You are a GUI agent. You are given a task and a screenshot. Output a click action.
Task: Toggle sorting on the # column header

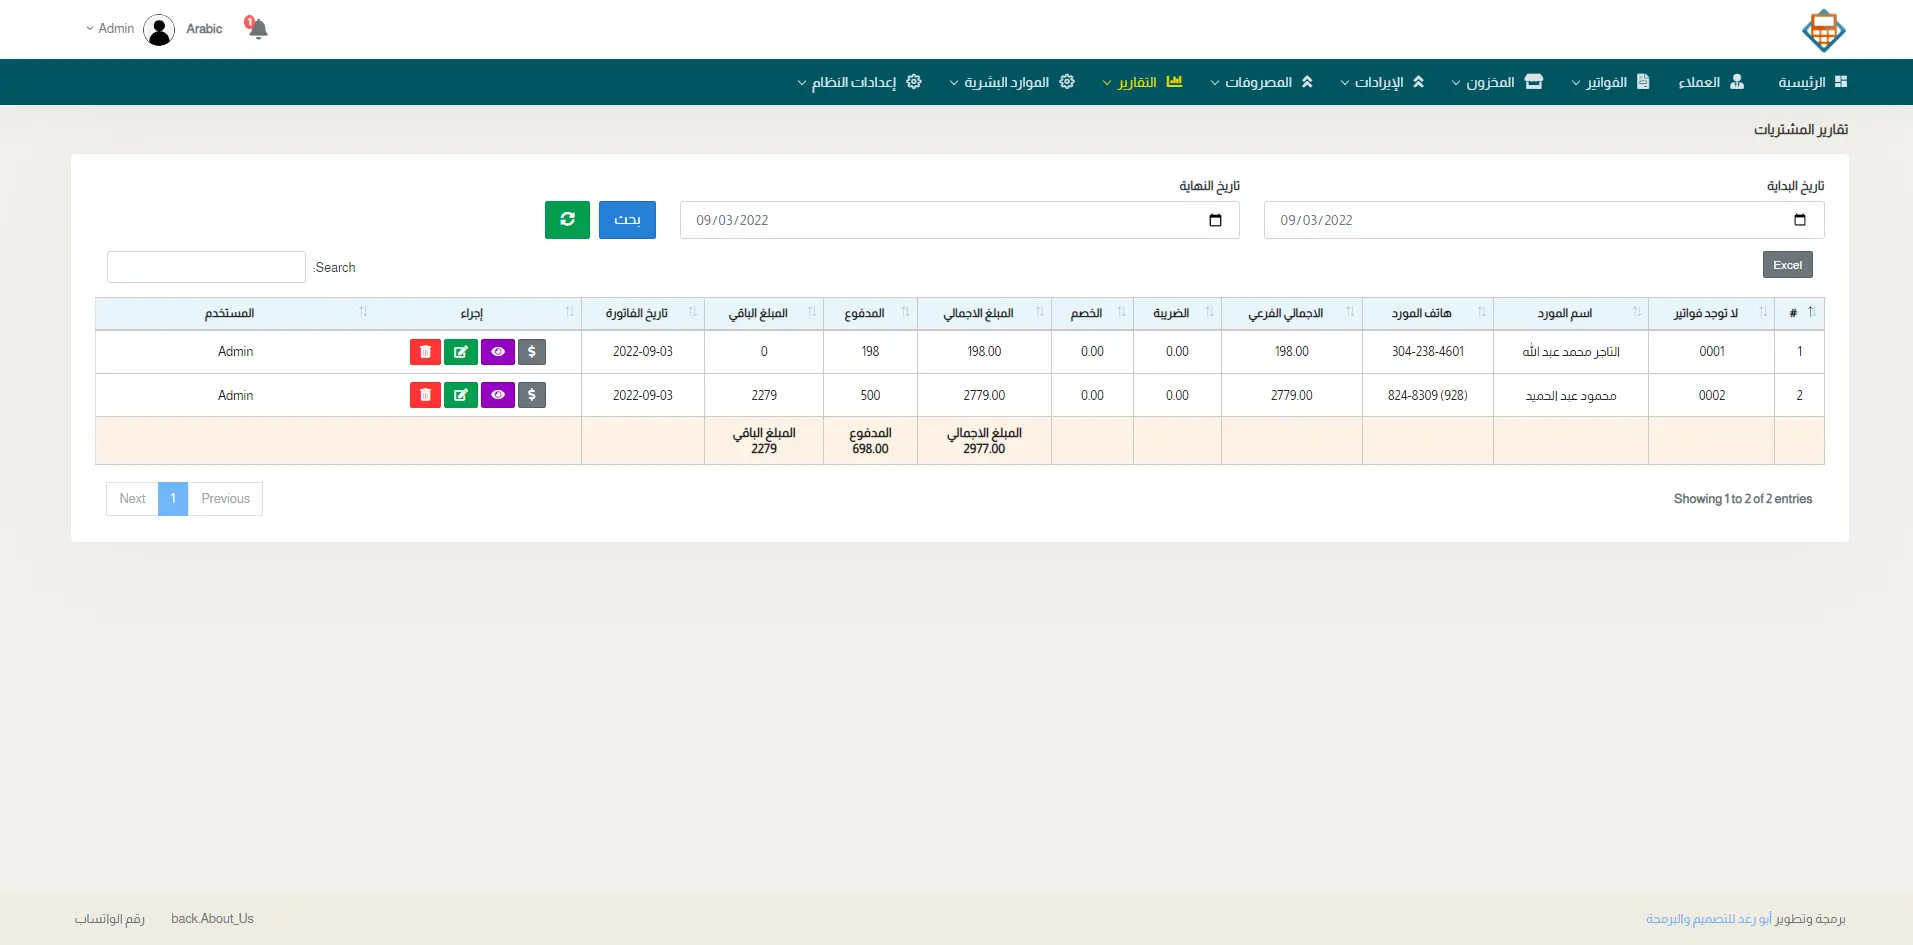click(1799, 313)
